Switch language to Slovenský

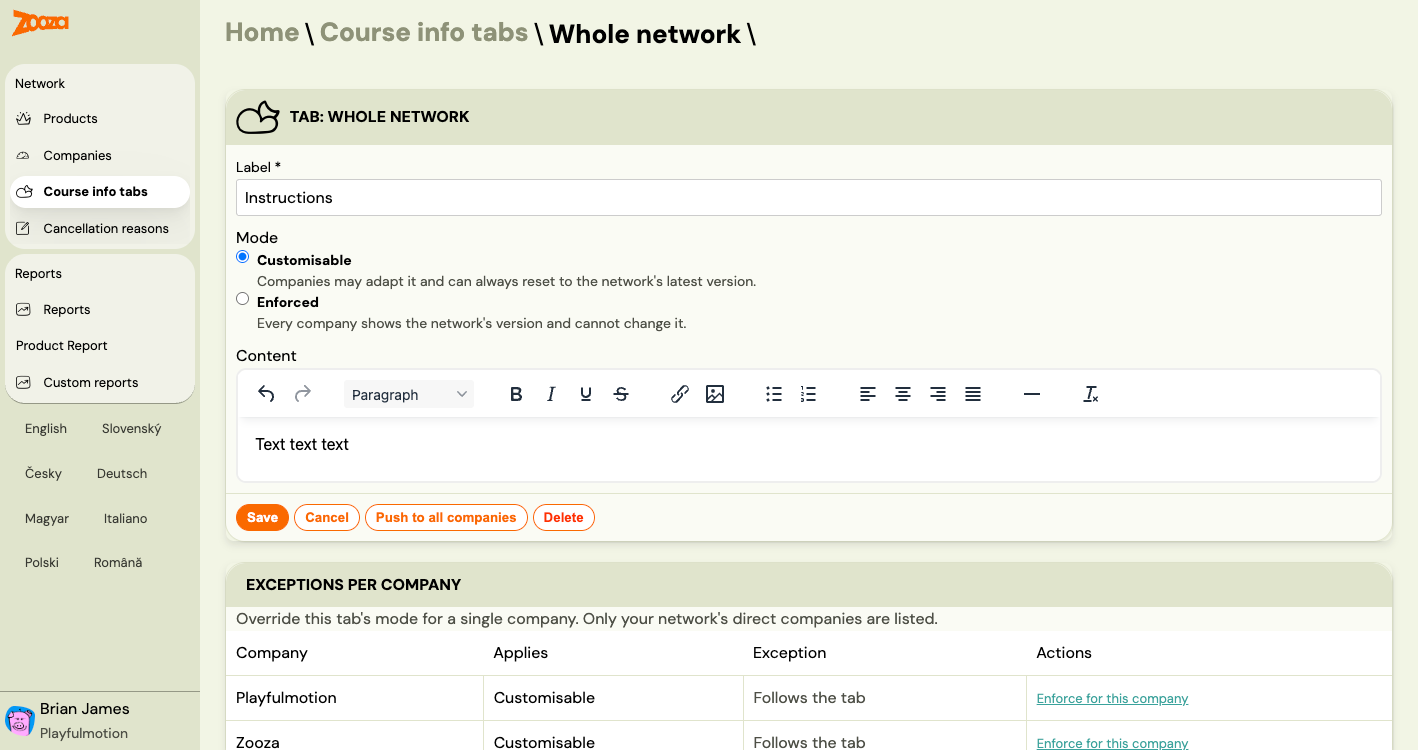tap(131, 429)
